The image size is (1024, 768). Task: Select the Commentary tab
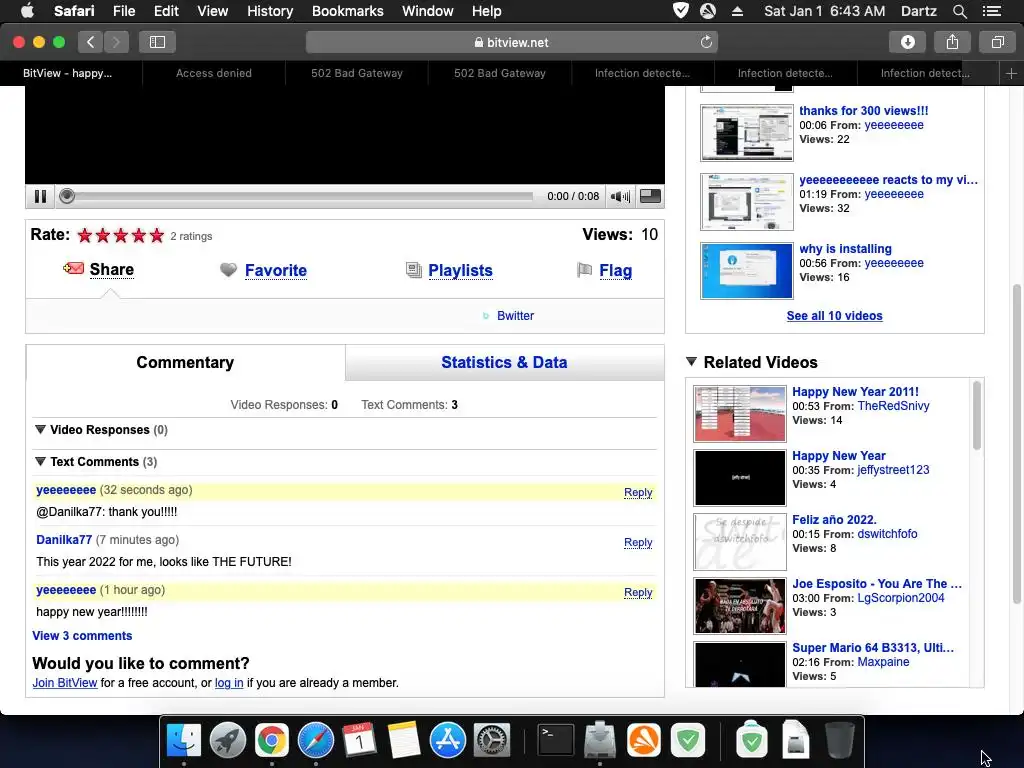click(185, 362)
